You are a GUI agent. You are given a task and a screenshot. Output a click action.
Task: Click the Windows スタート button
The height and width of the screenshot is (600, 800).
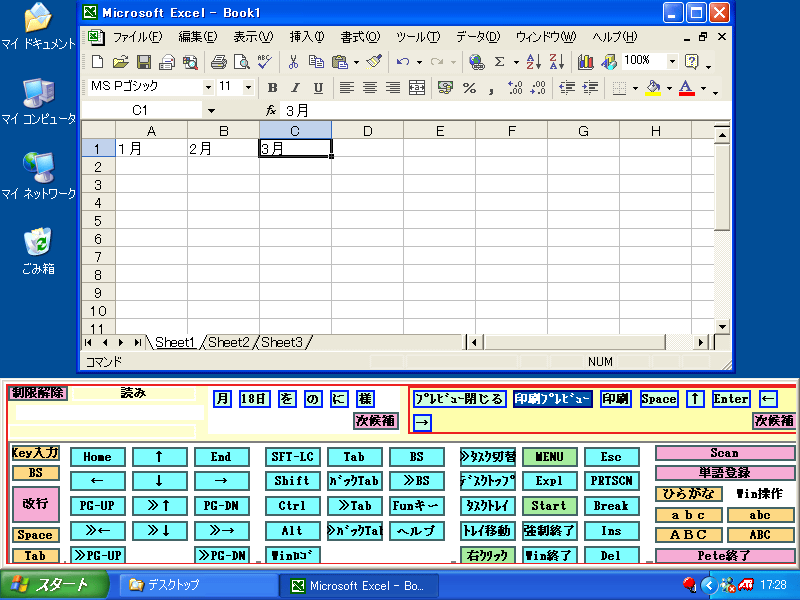55,585
